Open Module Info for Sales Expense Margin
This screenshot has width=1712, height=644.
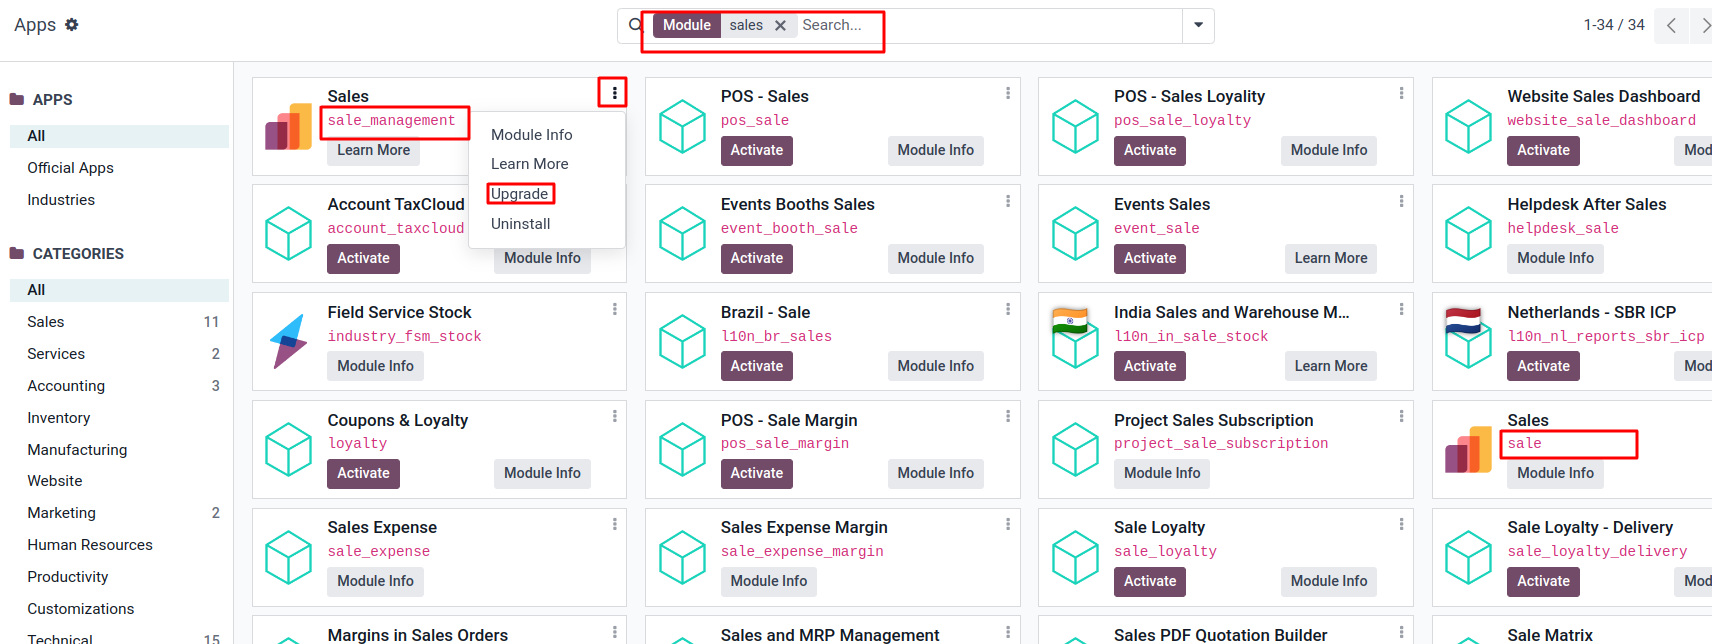[768, 581]
